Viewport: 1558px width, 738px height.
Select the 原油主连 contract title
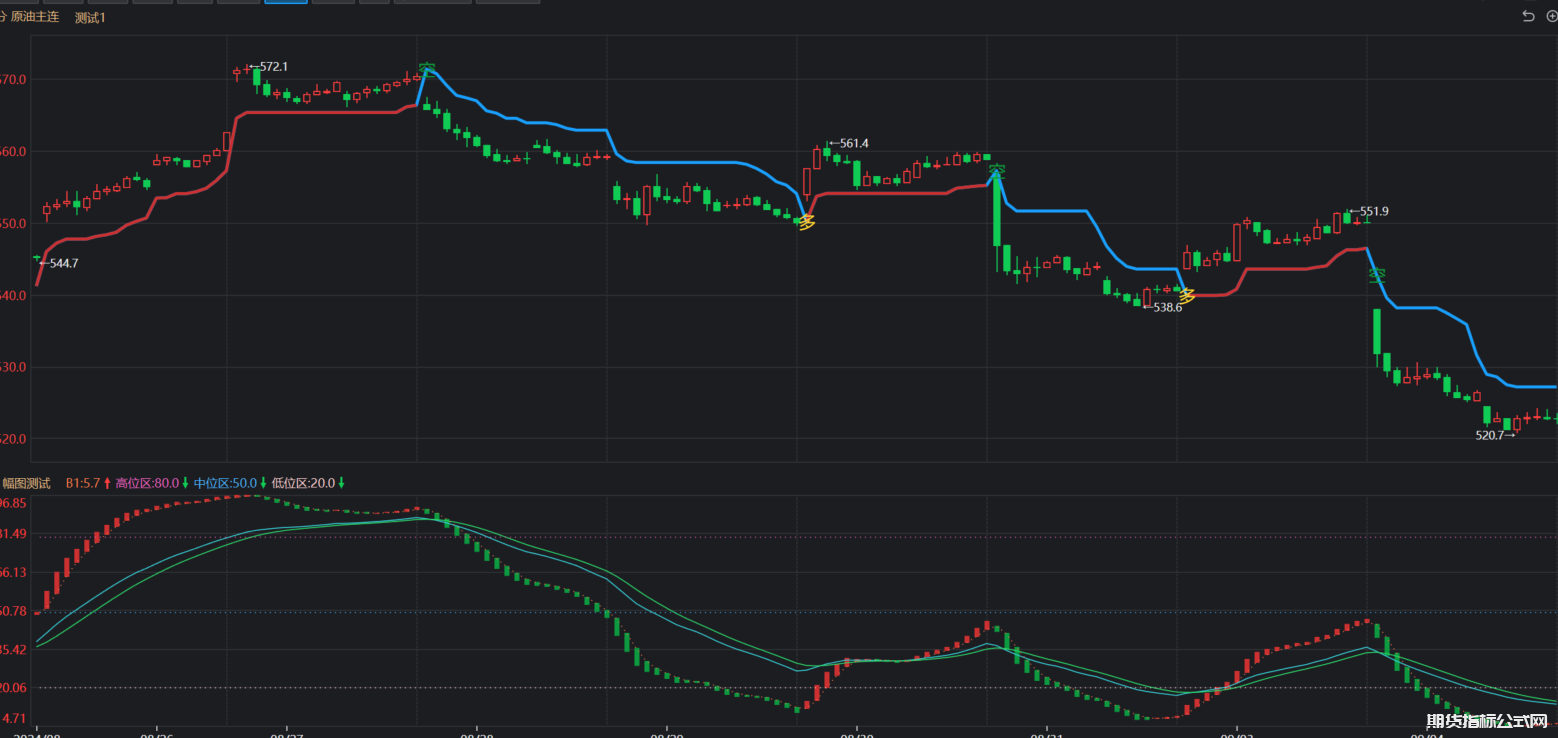(x=35, y=17)
